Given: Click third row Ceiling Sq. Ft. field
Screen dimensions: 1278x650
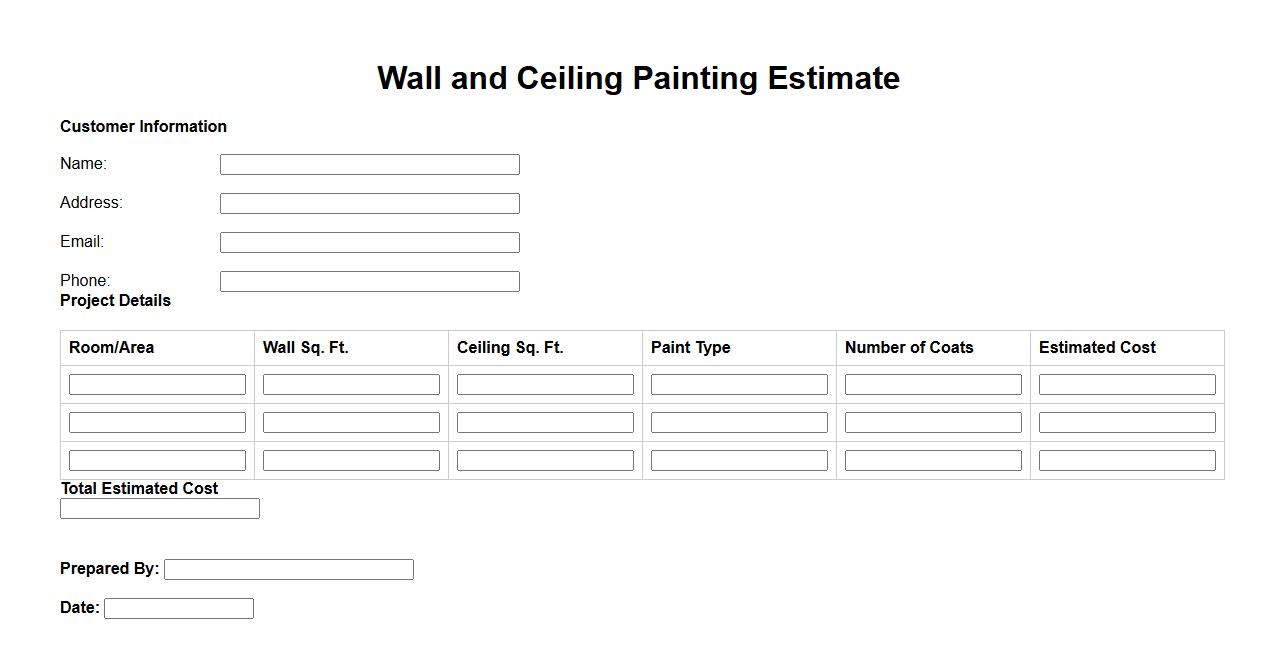Looking at the screenshot, I should coord(545,461).
